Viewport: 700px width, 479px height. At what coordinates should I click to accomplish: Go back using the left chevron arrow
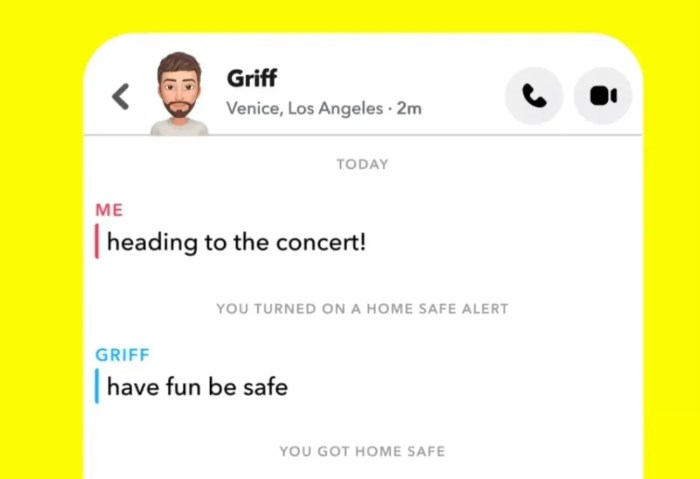point(121,96)
